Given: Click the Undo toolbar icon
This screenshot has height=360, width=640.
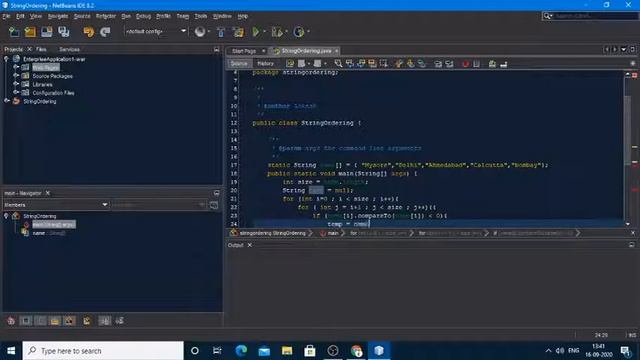Looking at the screenshot, I should 89,32.
